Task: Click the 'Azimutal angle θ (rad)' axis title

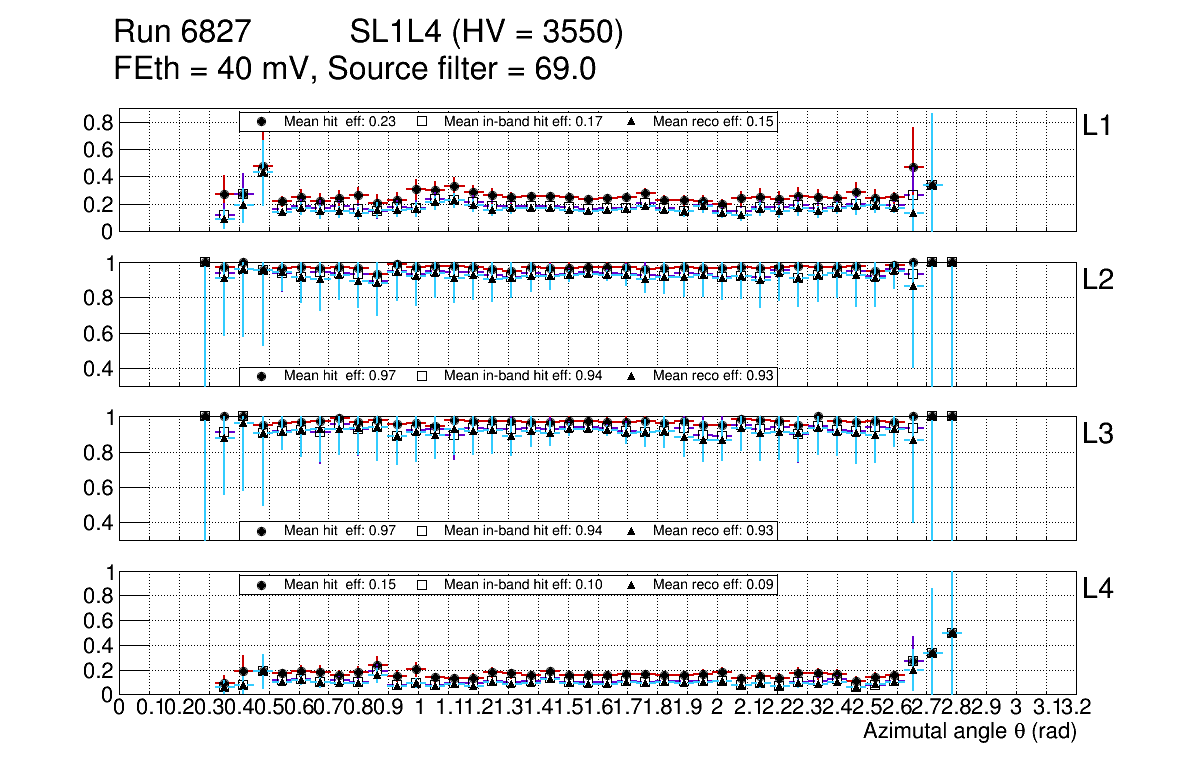Action: (969, 732)
